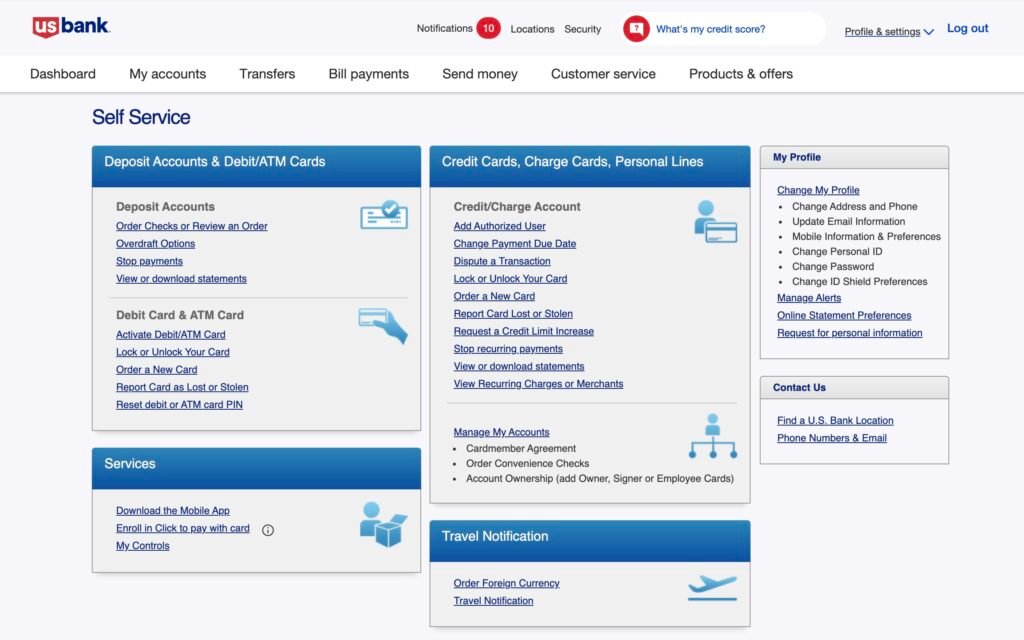Open the red notifications count badge

click(x=488, y=28)
